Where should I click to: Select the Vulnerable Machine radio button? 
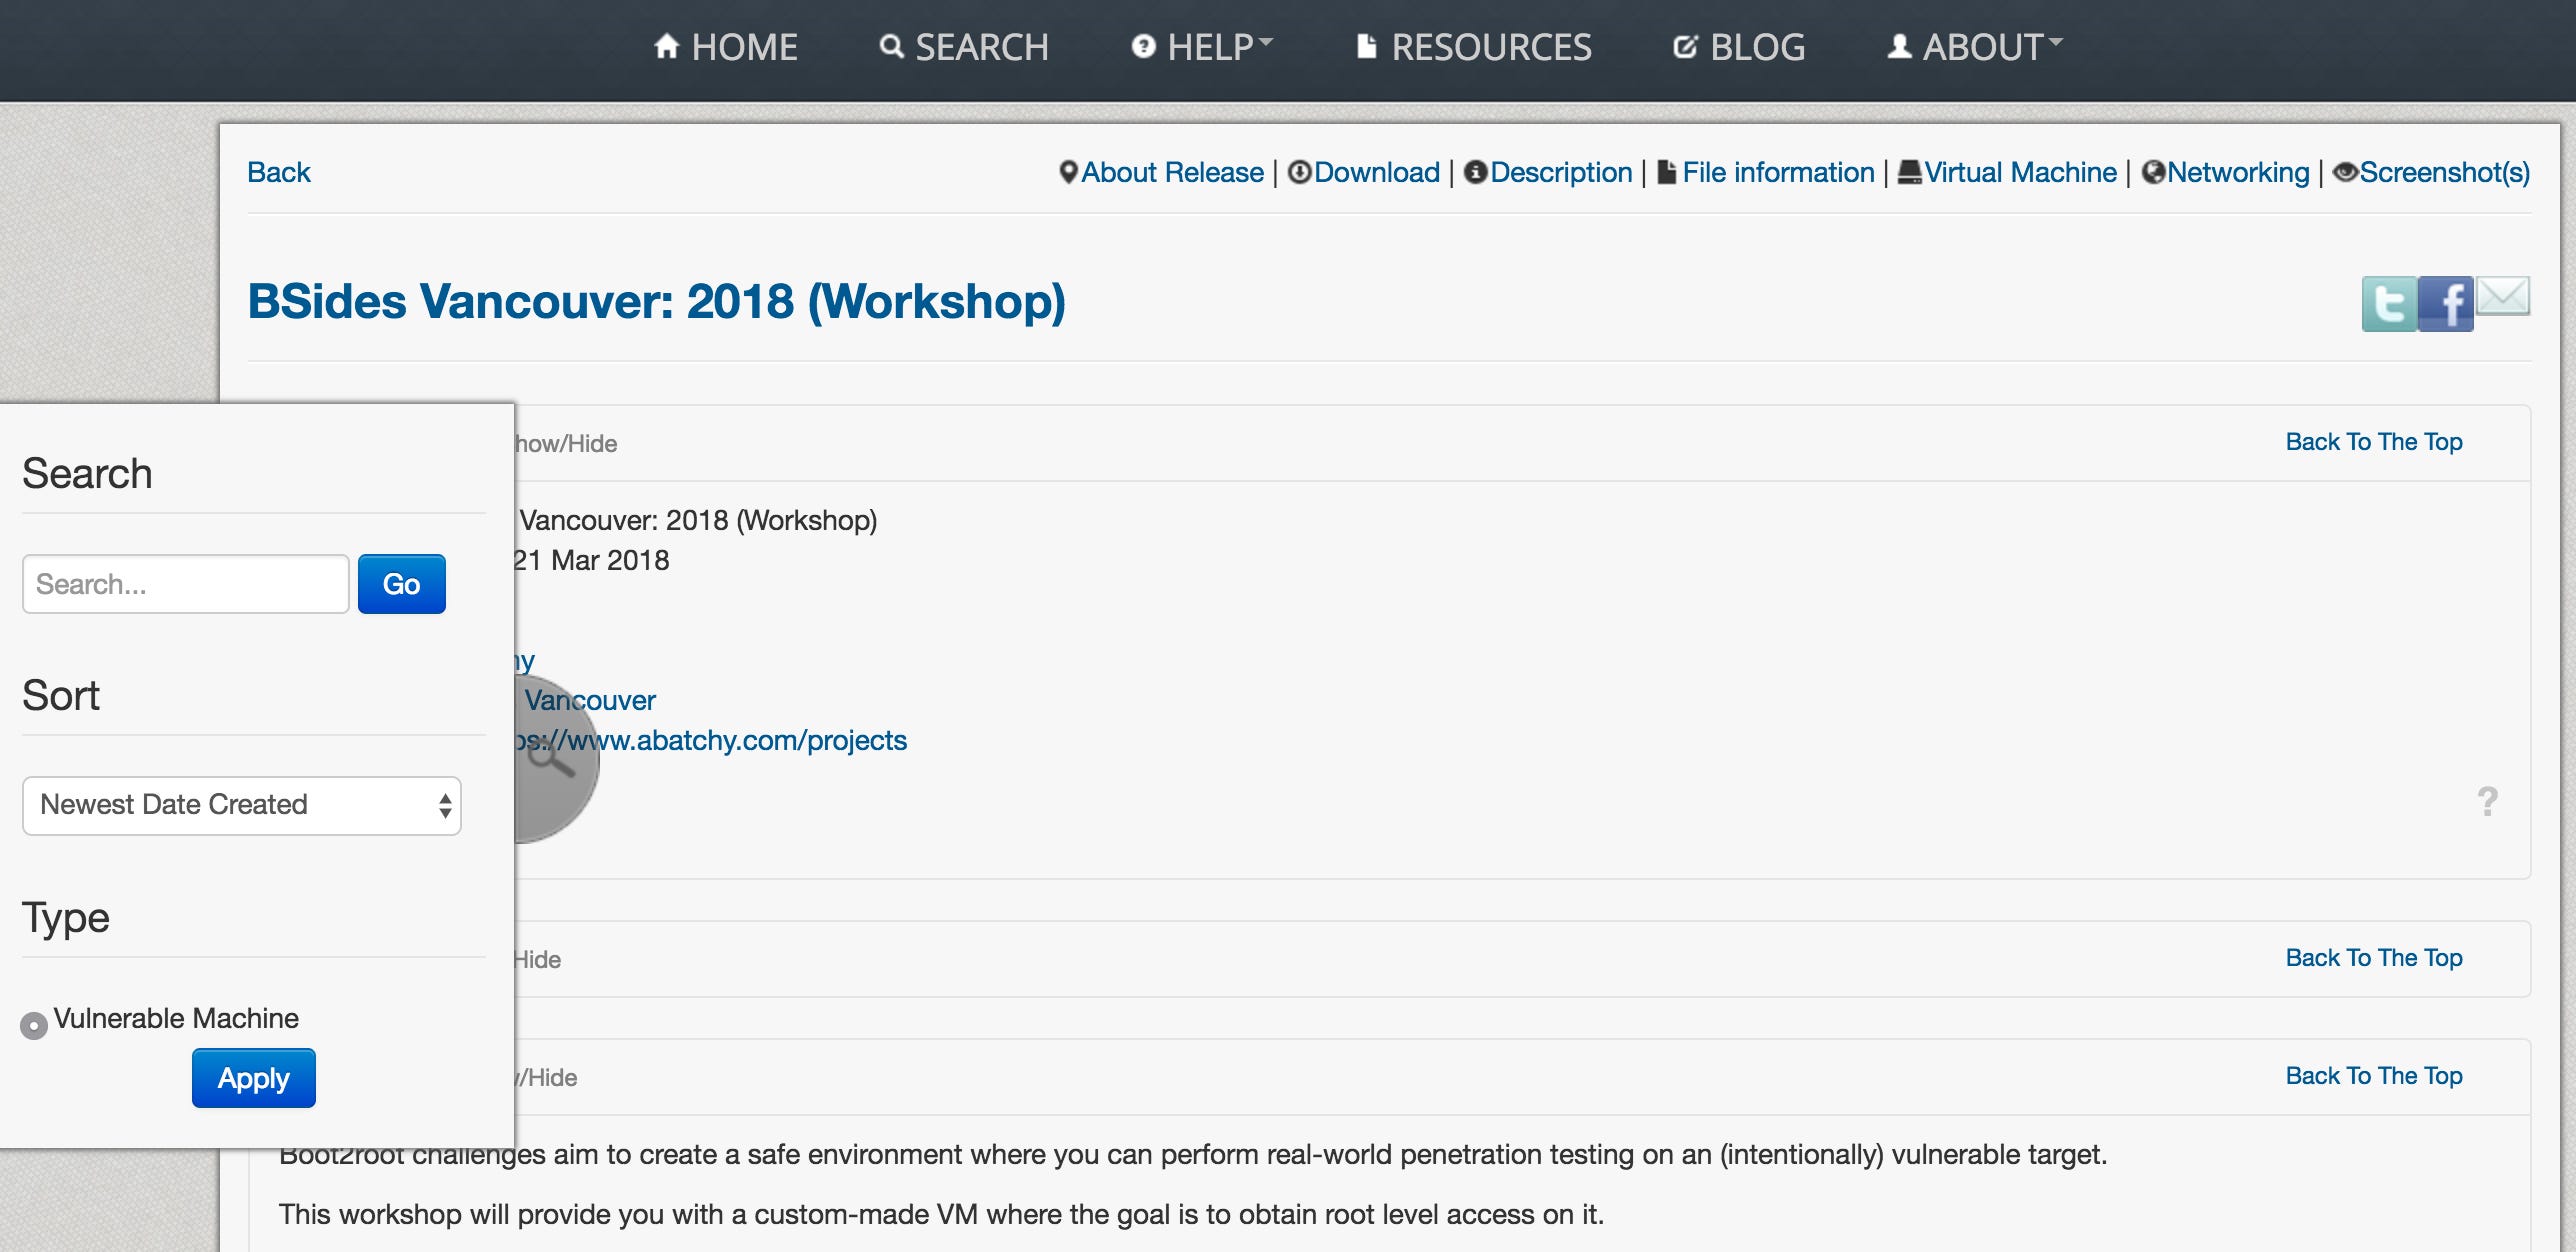(34, 1025)
